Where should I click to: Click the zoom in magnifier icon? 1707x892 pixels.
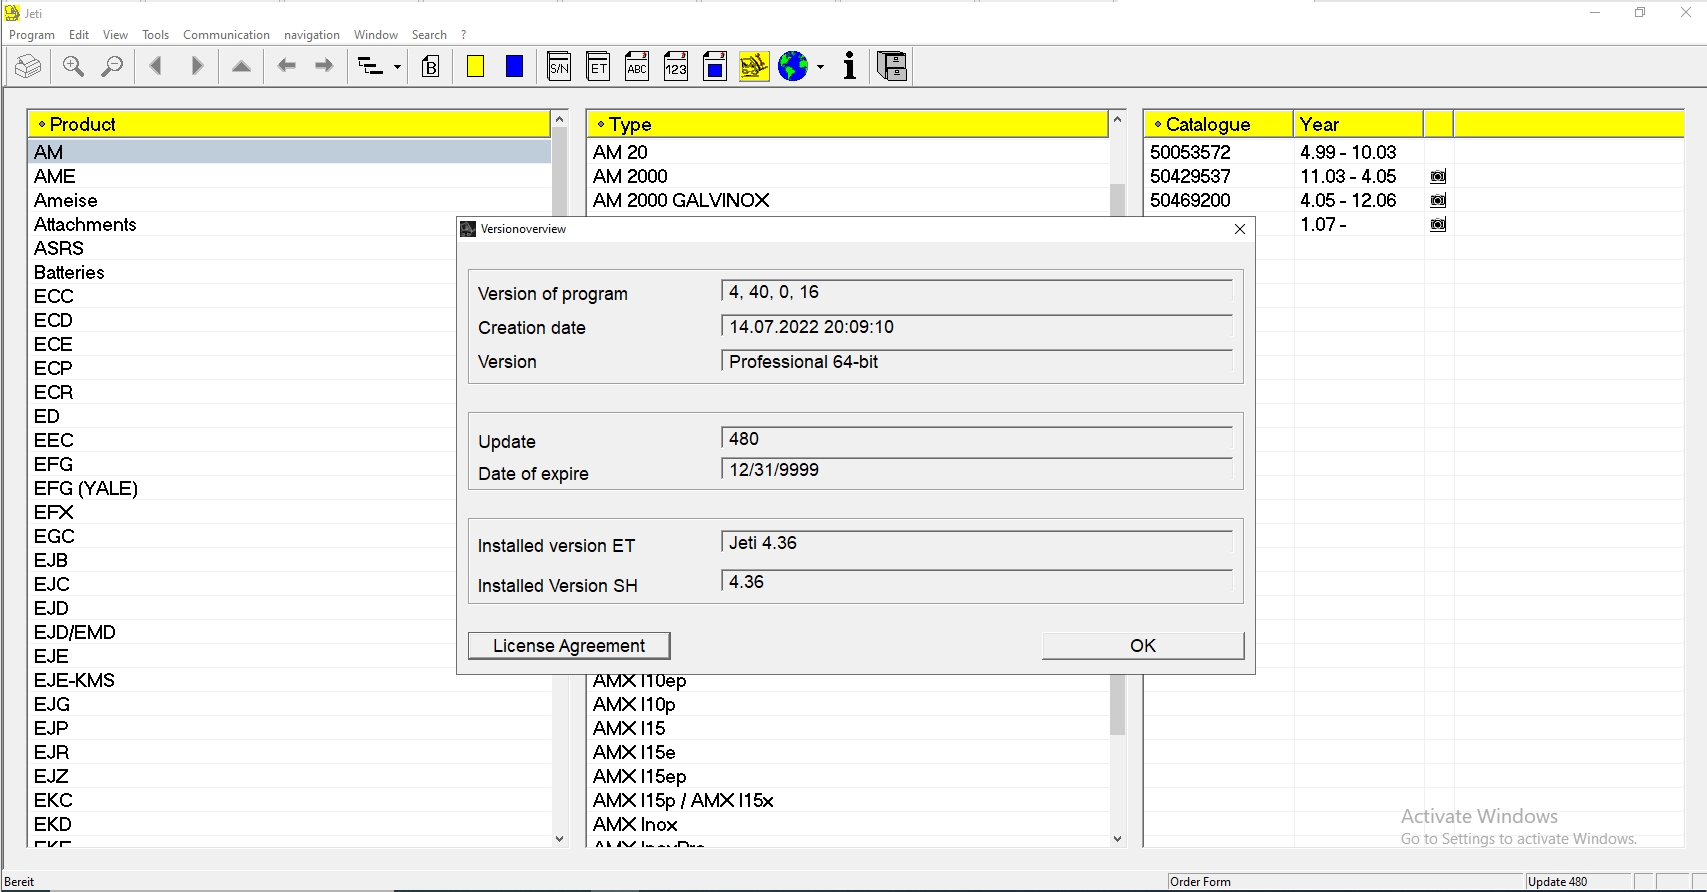click(73, 67)
